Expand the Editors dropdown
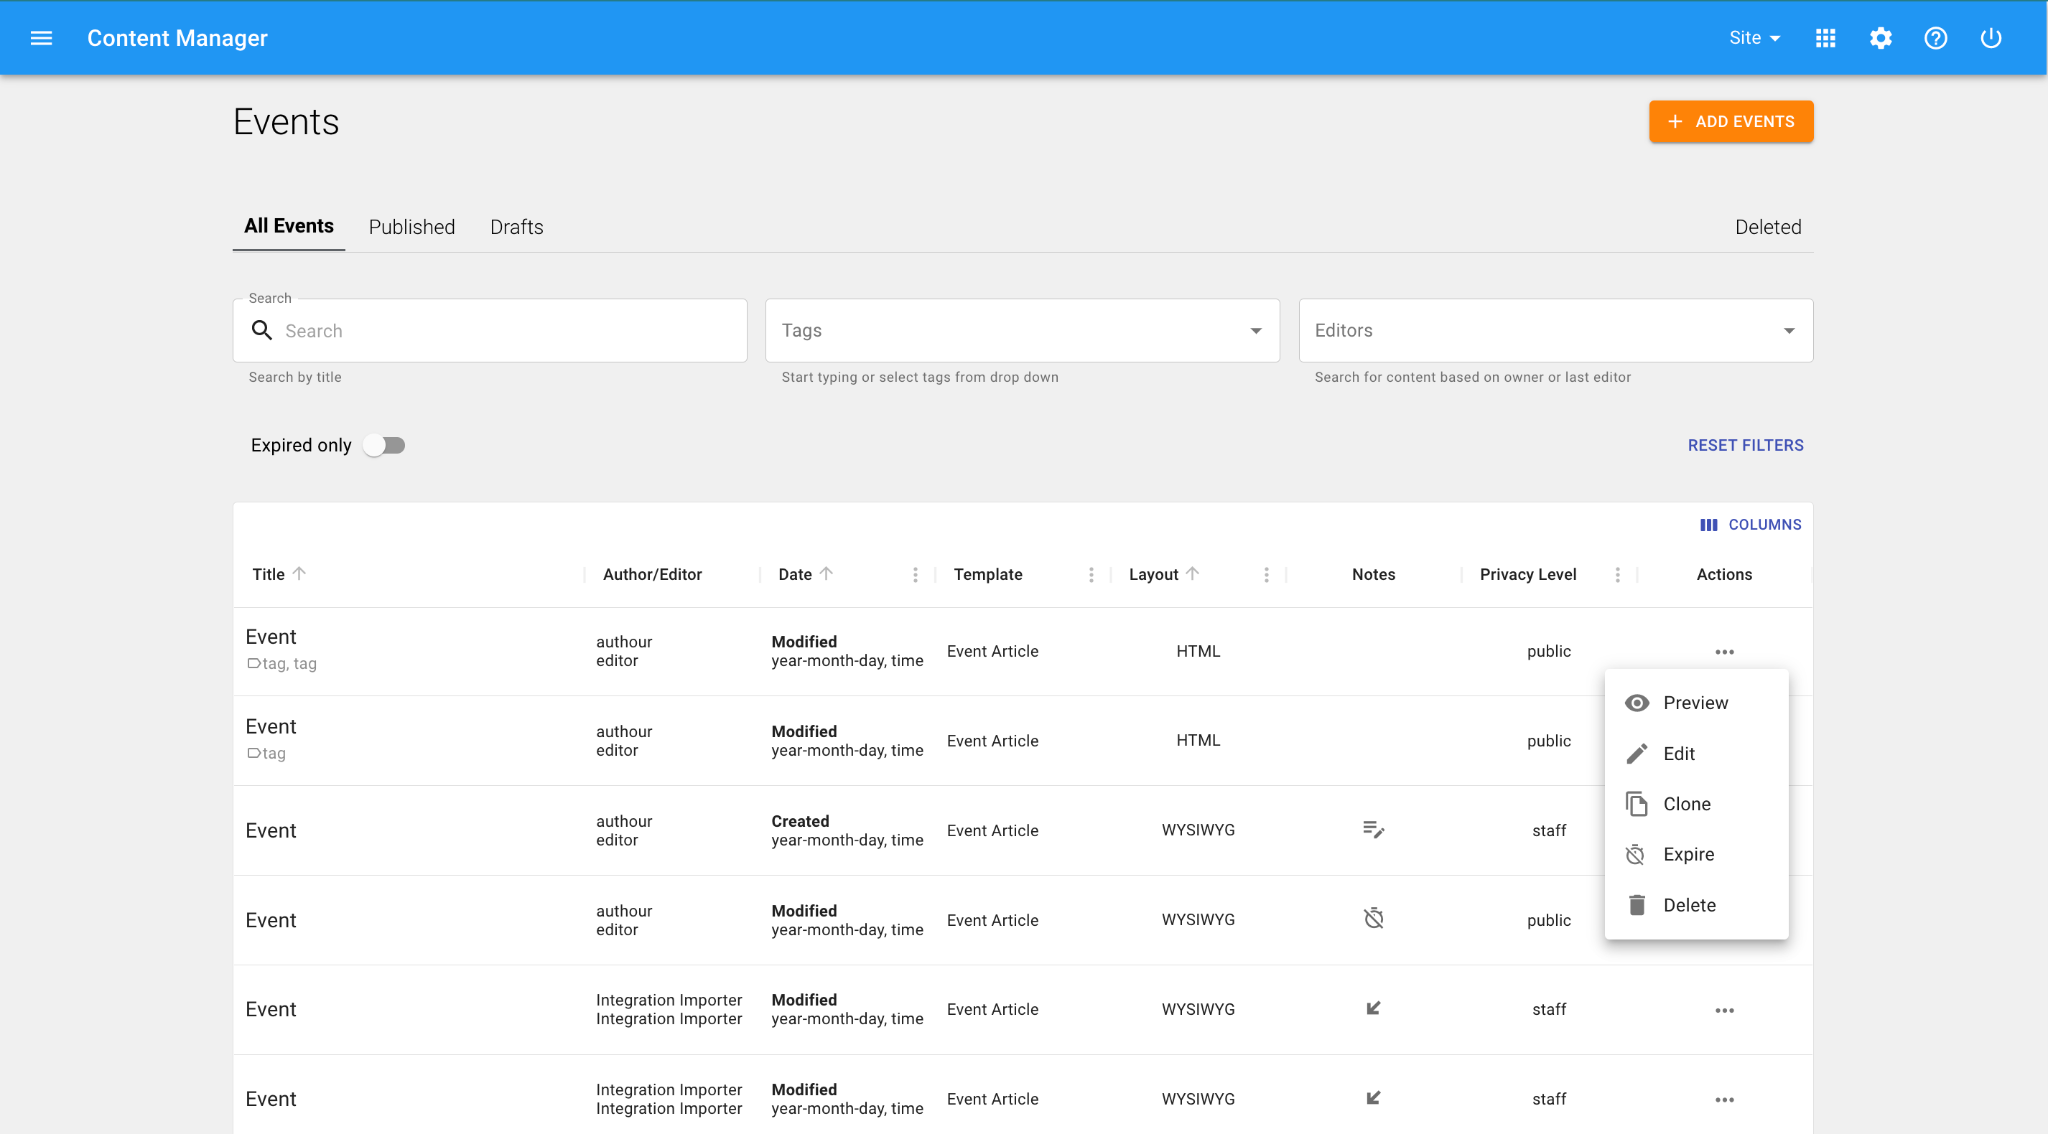This screenshot has height=1134, width=2048. pyautogui.click(x=1788, y=331)
